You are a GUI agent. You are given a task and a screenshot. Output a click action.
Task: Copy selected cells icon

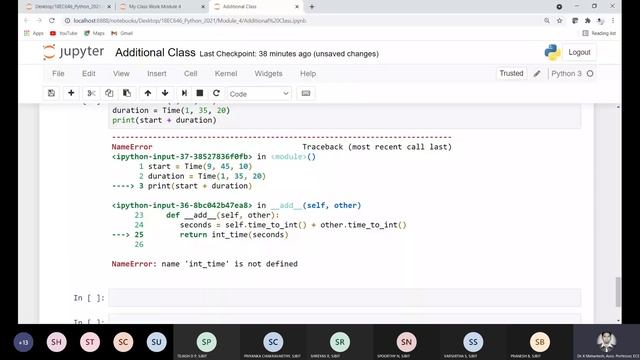(109, 93)
